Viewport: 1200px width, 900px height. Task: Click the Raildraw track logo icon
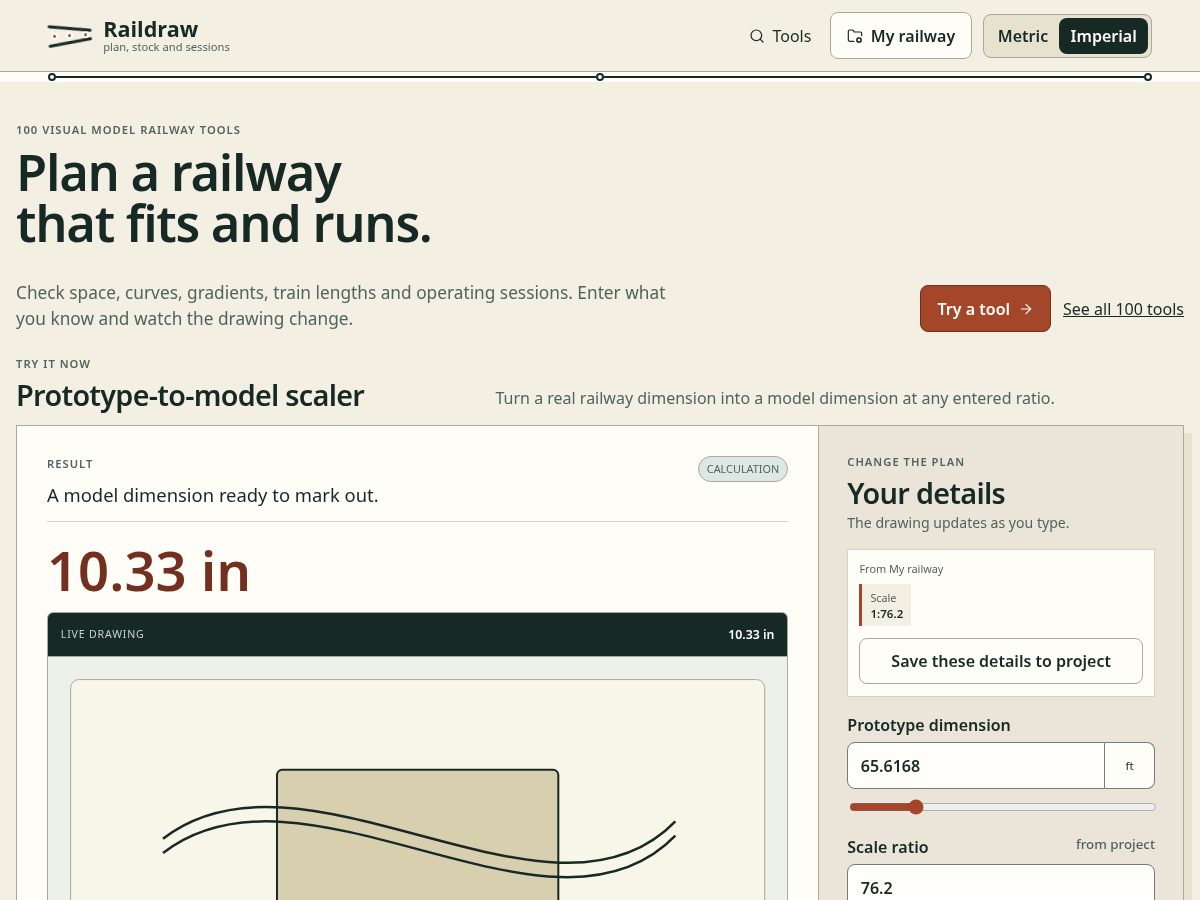(70, 36)
